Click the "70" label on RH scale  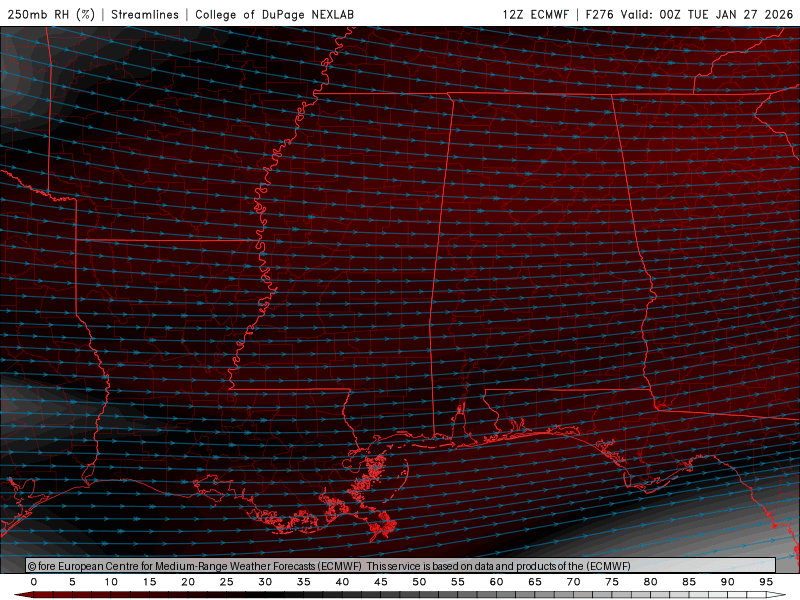coord(573,582)
